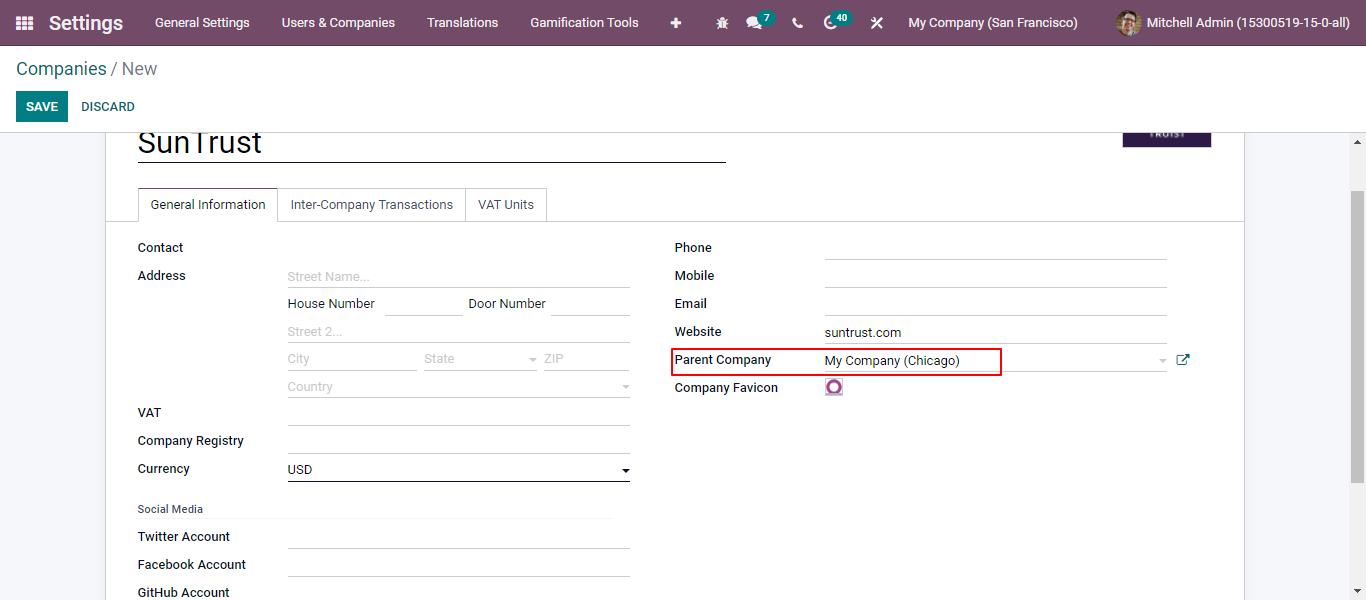
Task: Click the City field
Action: click(352, 359)
